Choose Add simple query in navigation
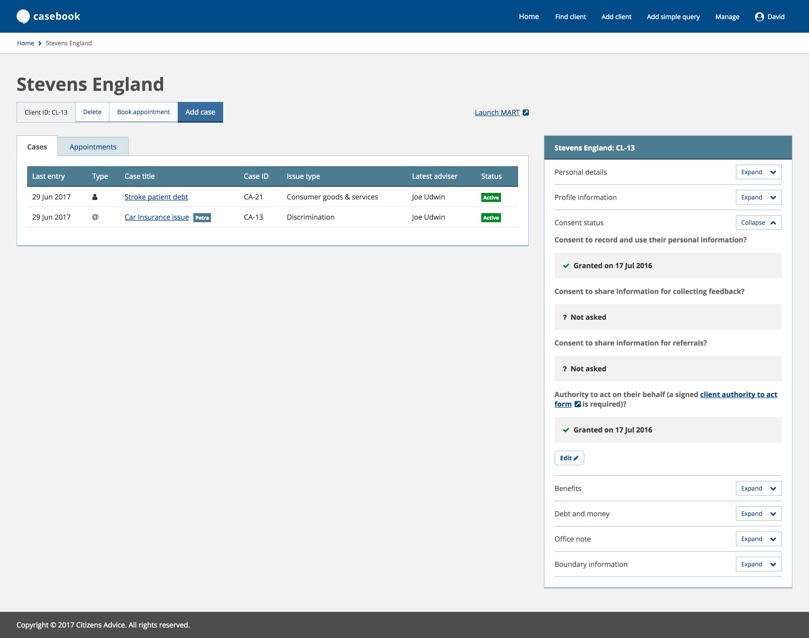 [x=673, y=17]
